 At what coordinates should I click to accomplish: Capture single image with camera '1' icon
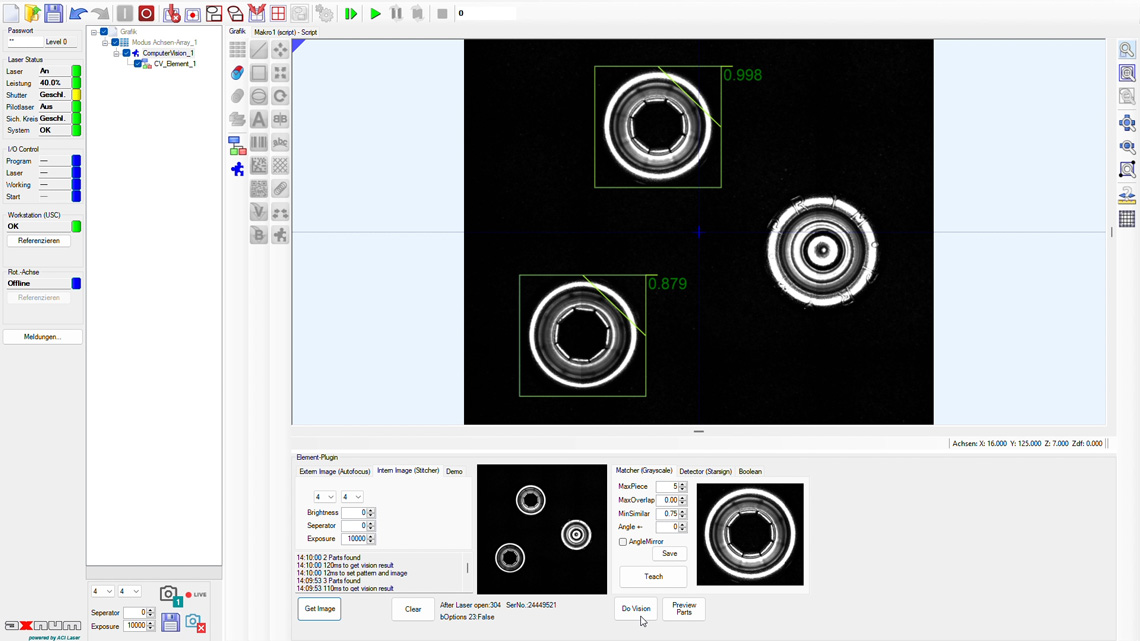click(170, 596)
